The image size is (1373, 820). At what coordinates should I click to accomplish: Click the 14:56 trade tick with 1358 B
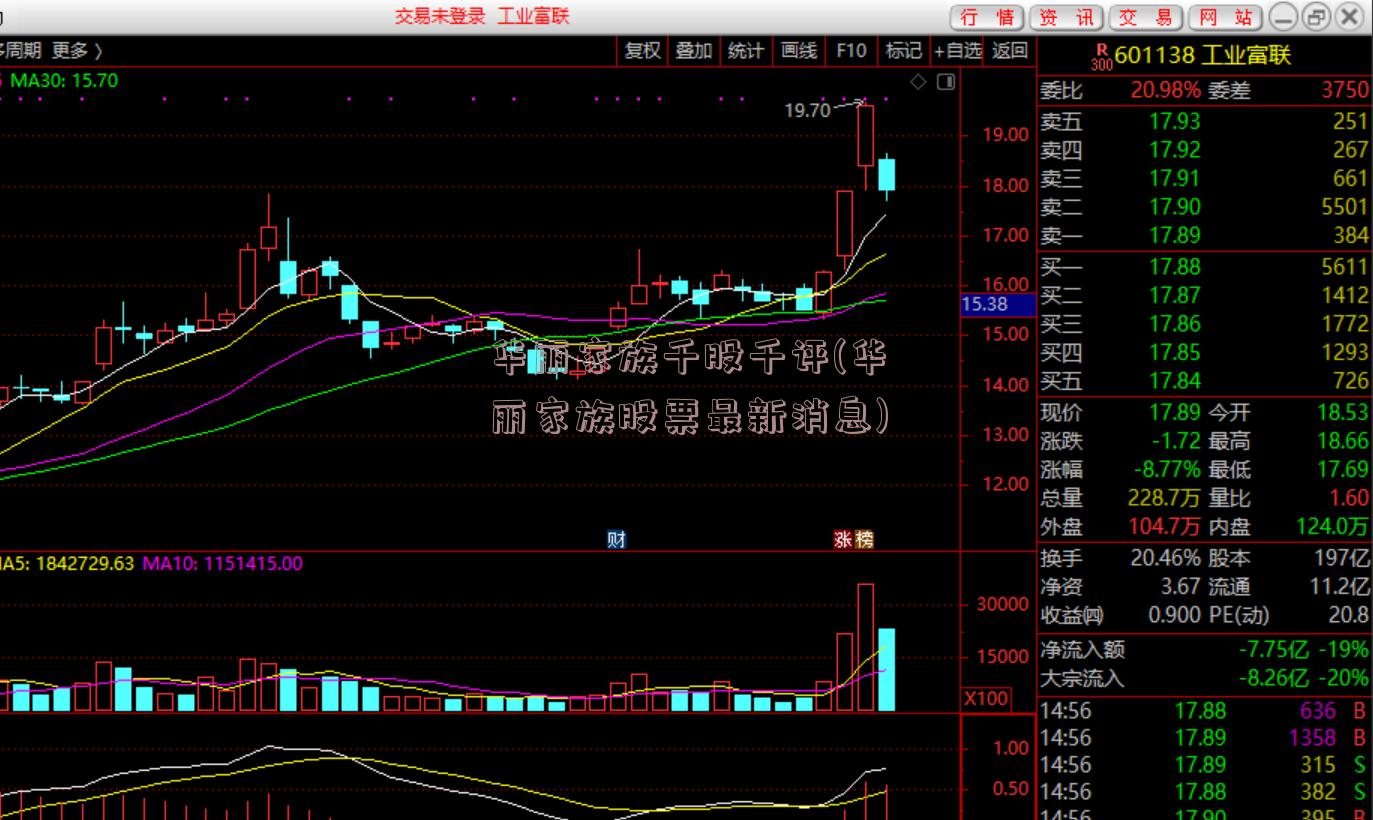click(1204, 738)
